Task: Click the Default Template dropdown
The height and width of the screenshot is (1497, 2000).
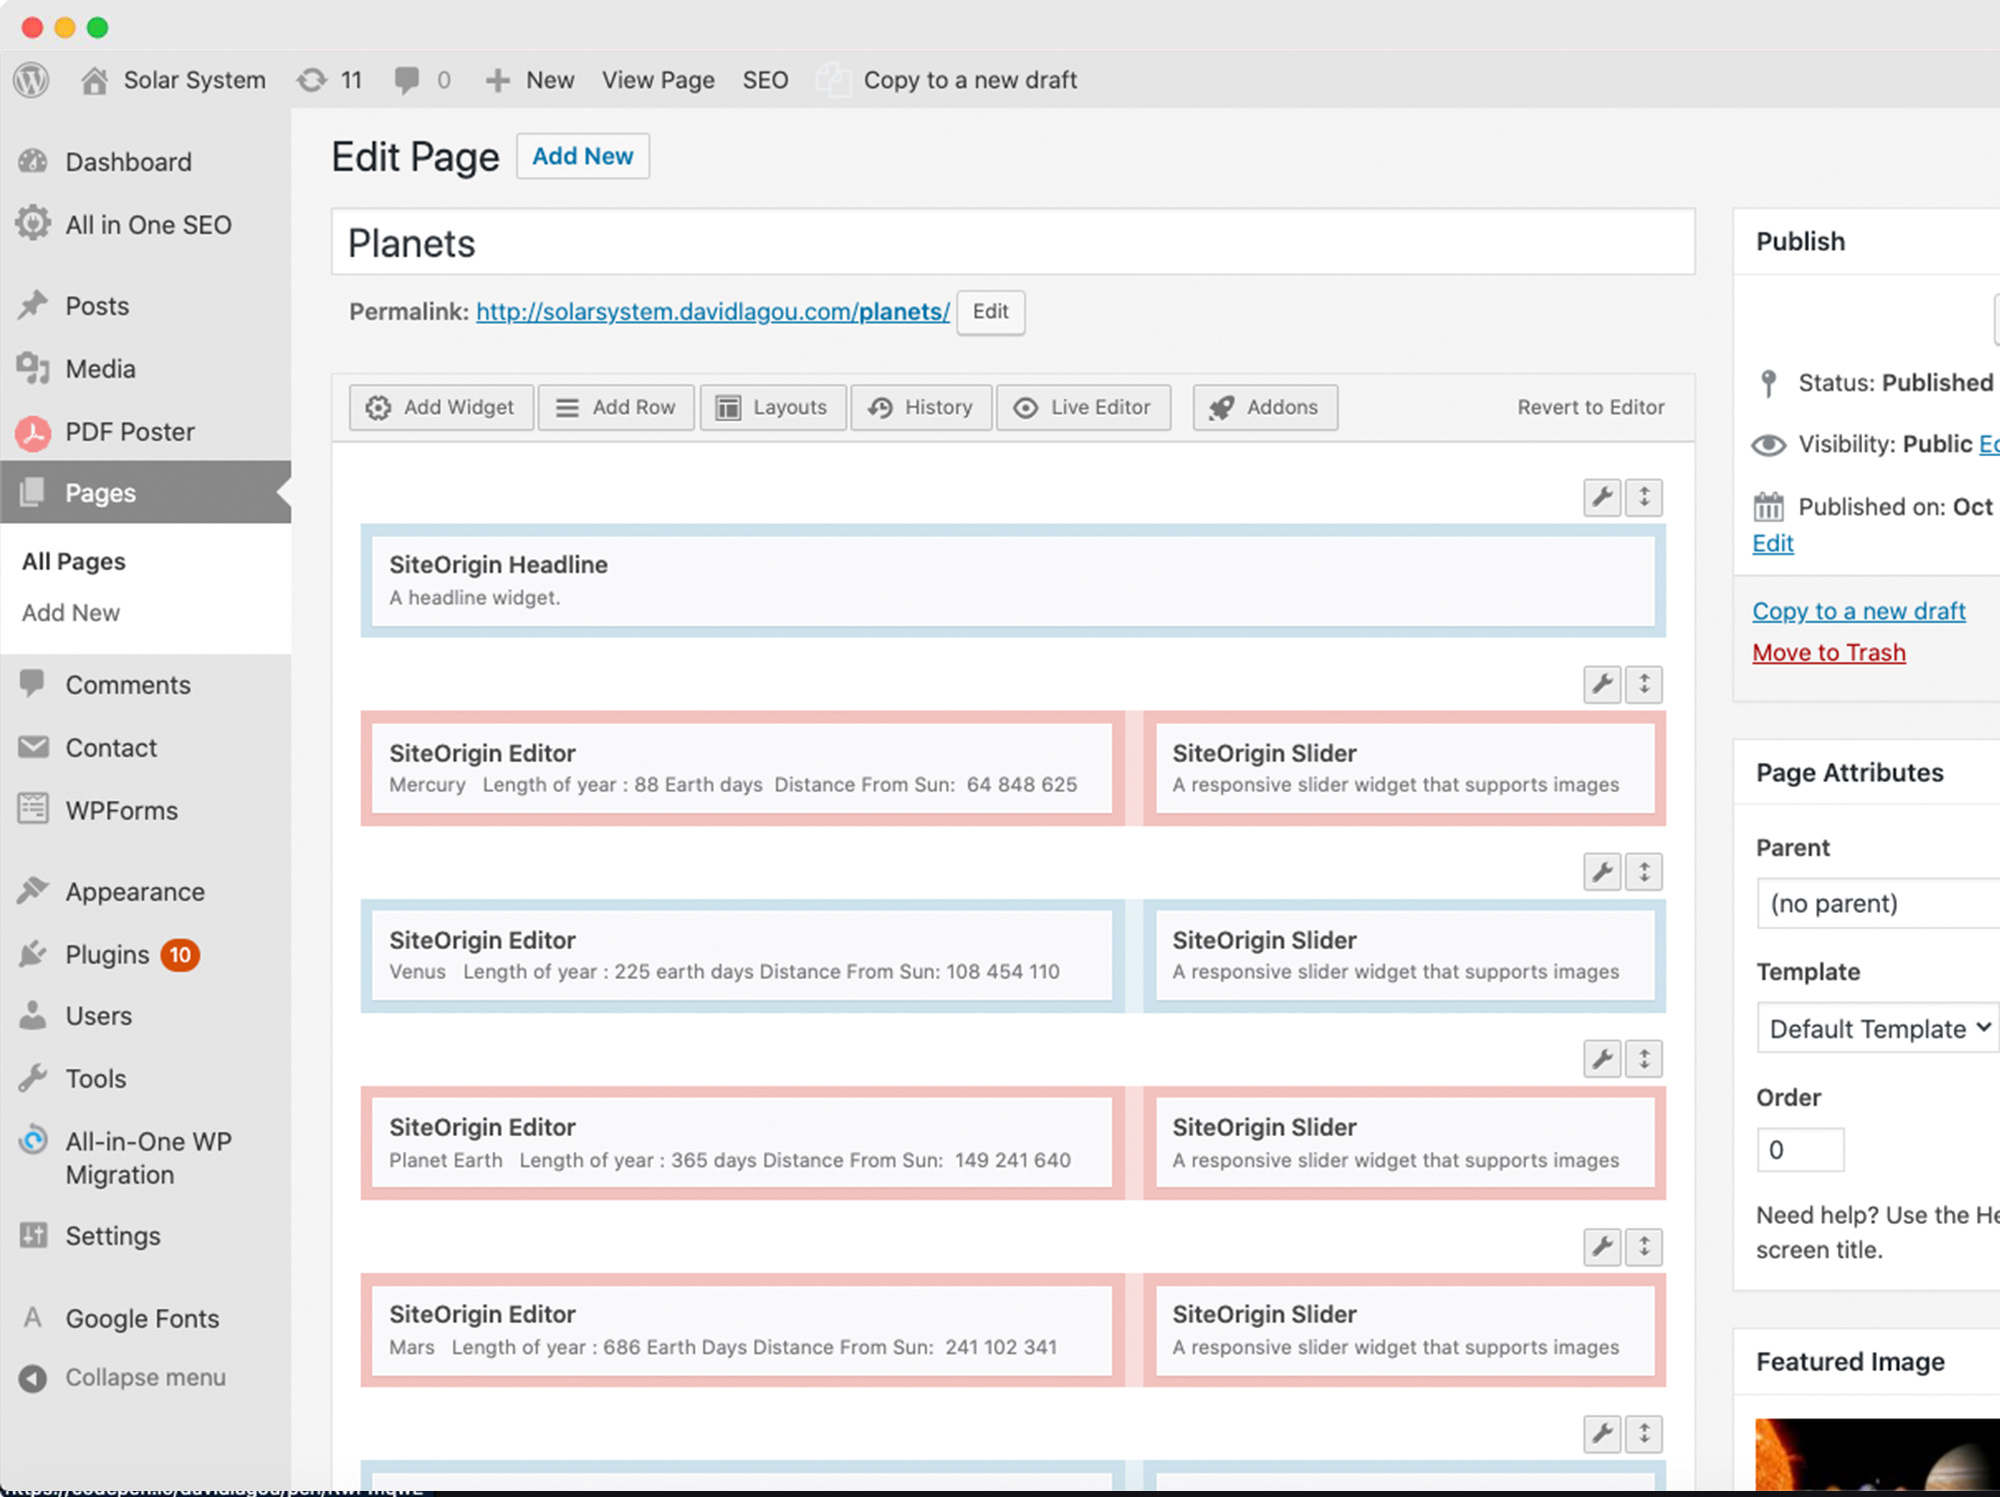Action: (x=1874, y=1027)
